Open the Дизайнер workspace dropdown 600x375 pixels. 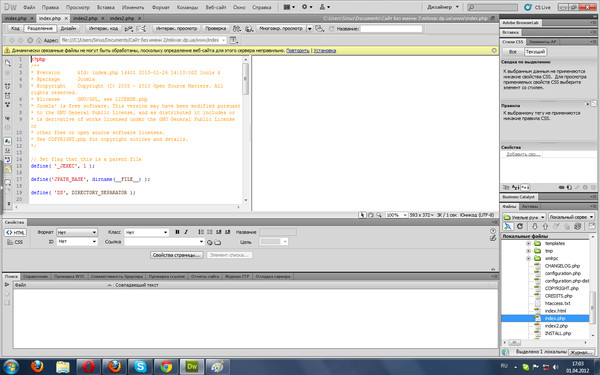443,7
